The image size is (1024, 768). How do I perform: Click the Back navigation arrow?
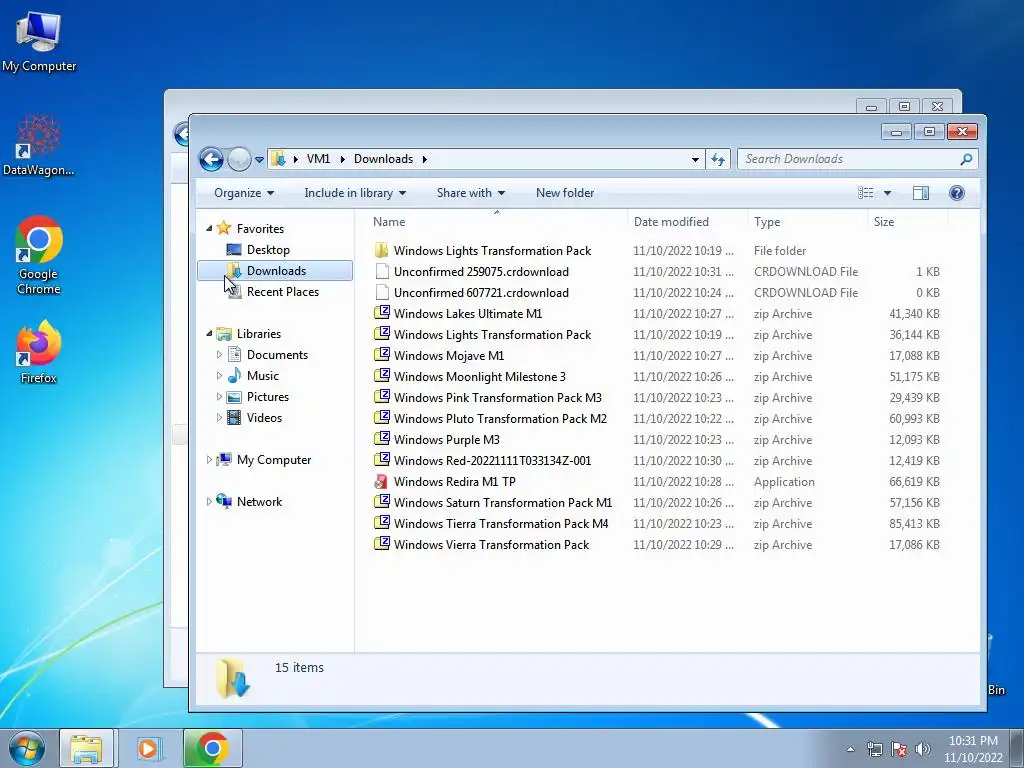[212, 159]
